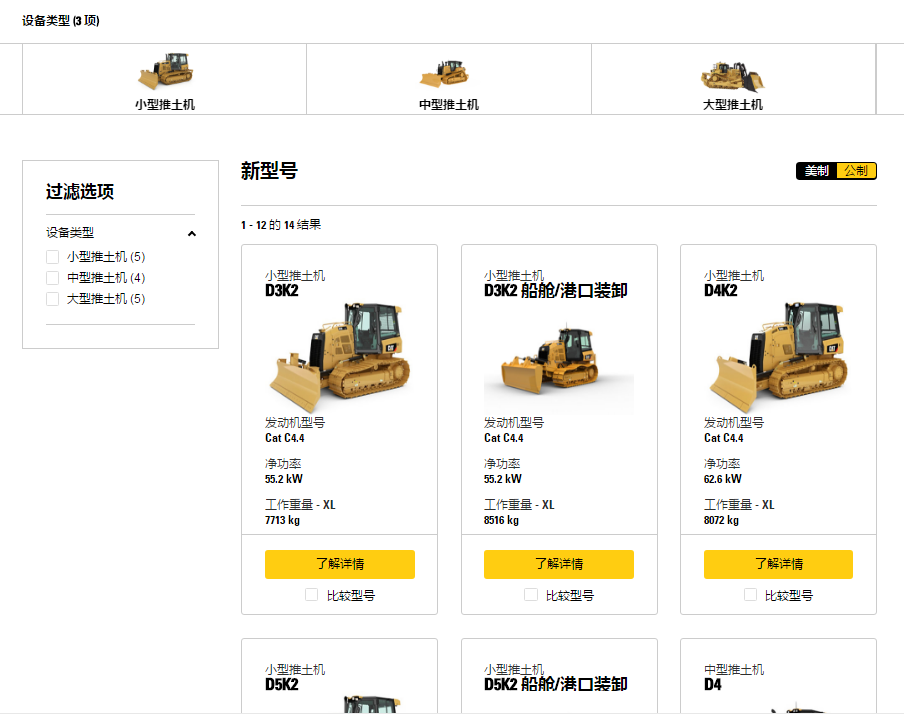Screen dimensions: 904x718
Task: Collapse the 设备类型 filter section arrow
Action: click(x=191, y=233)
